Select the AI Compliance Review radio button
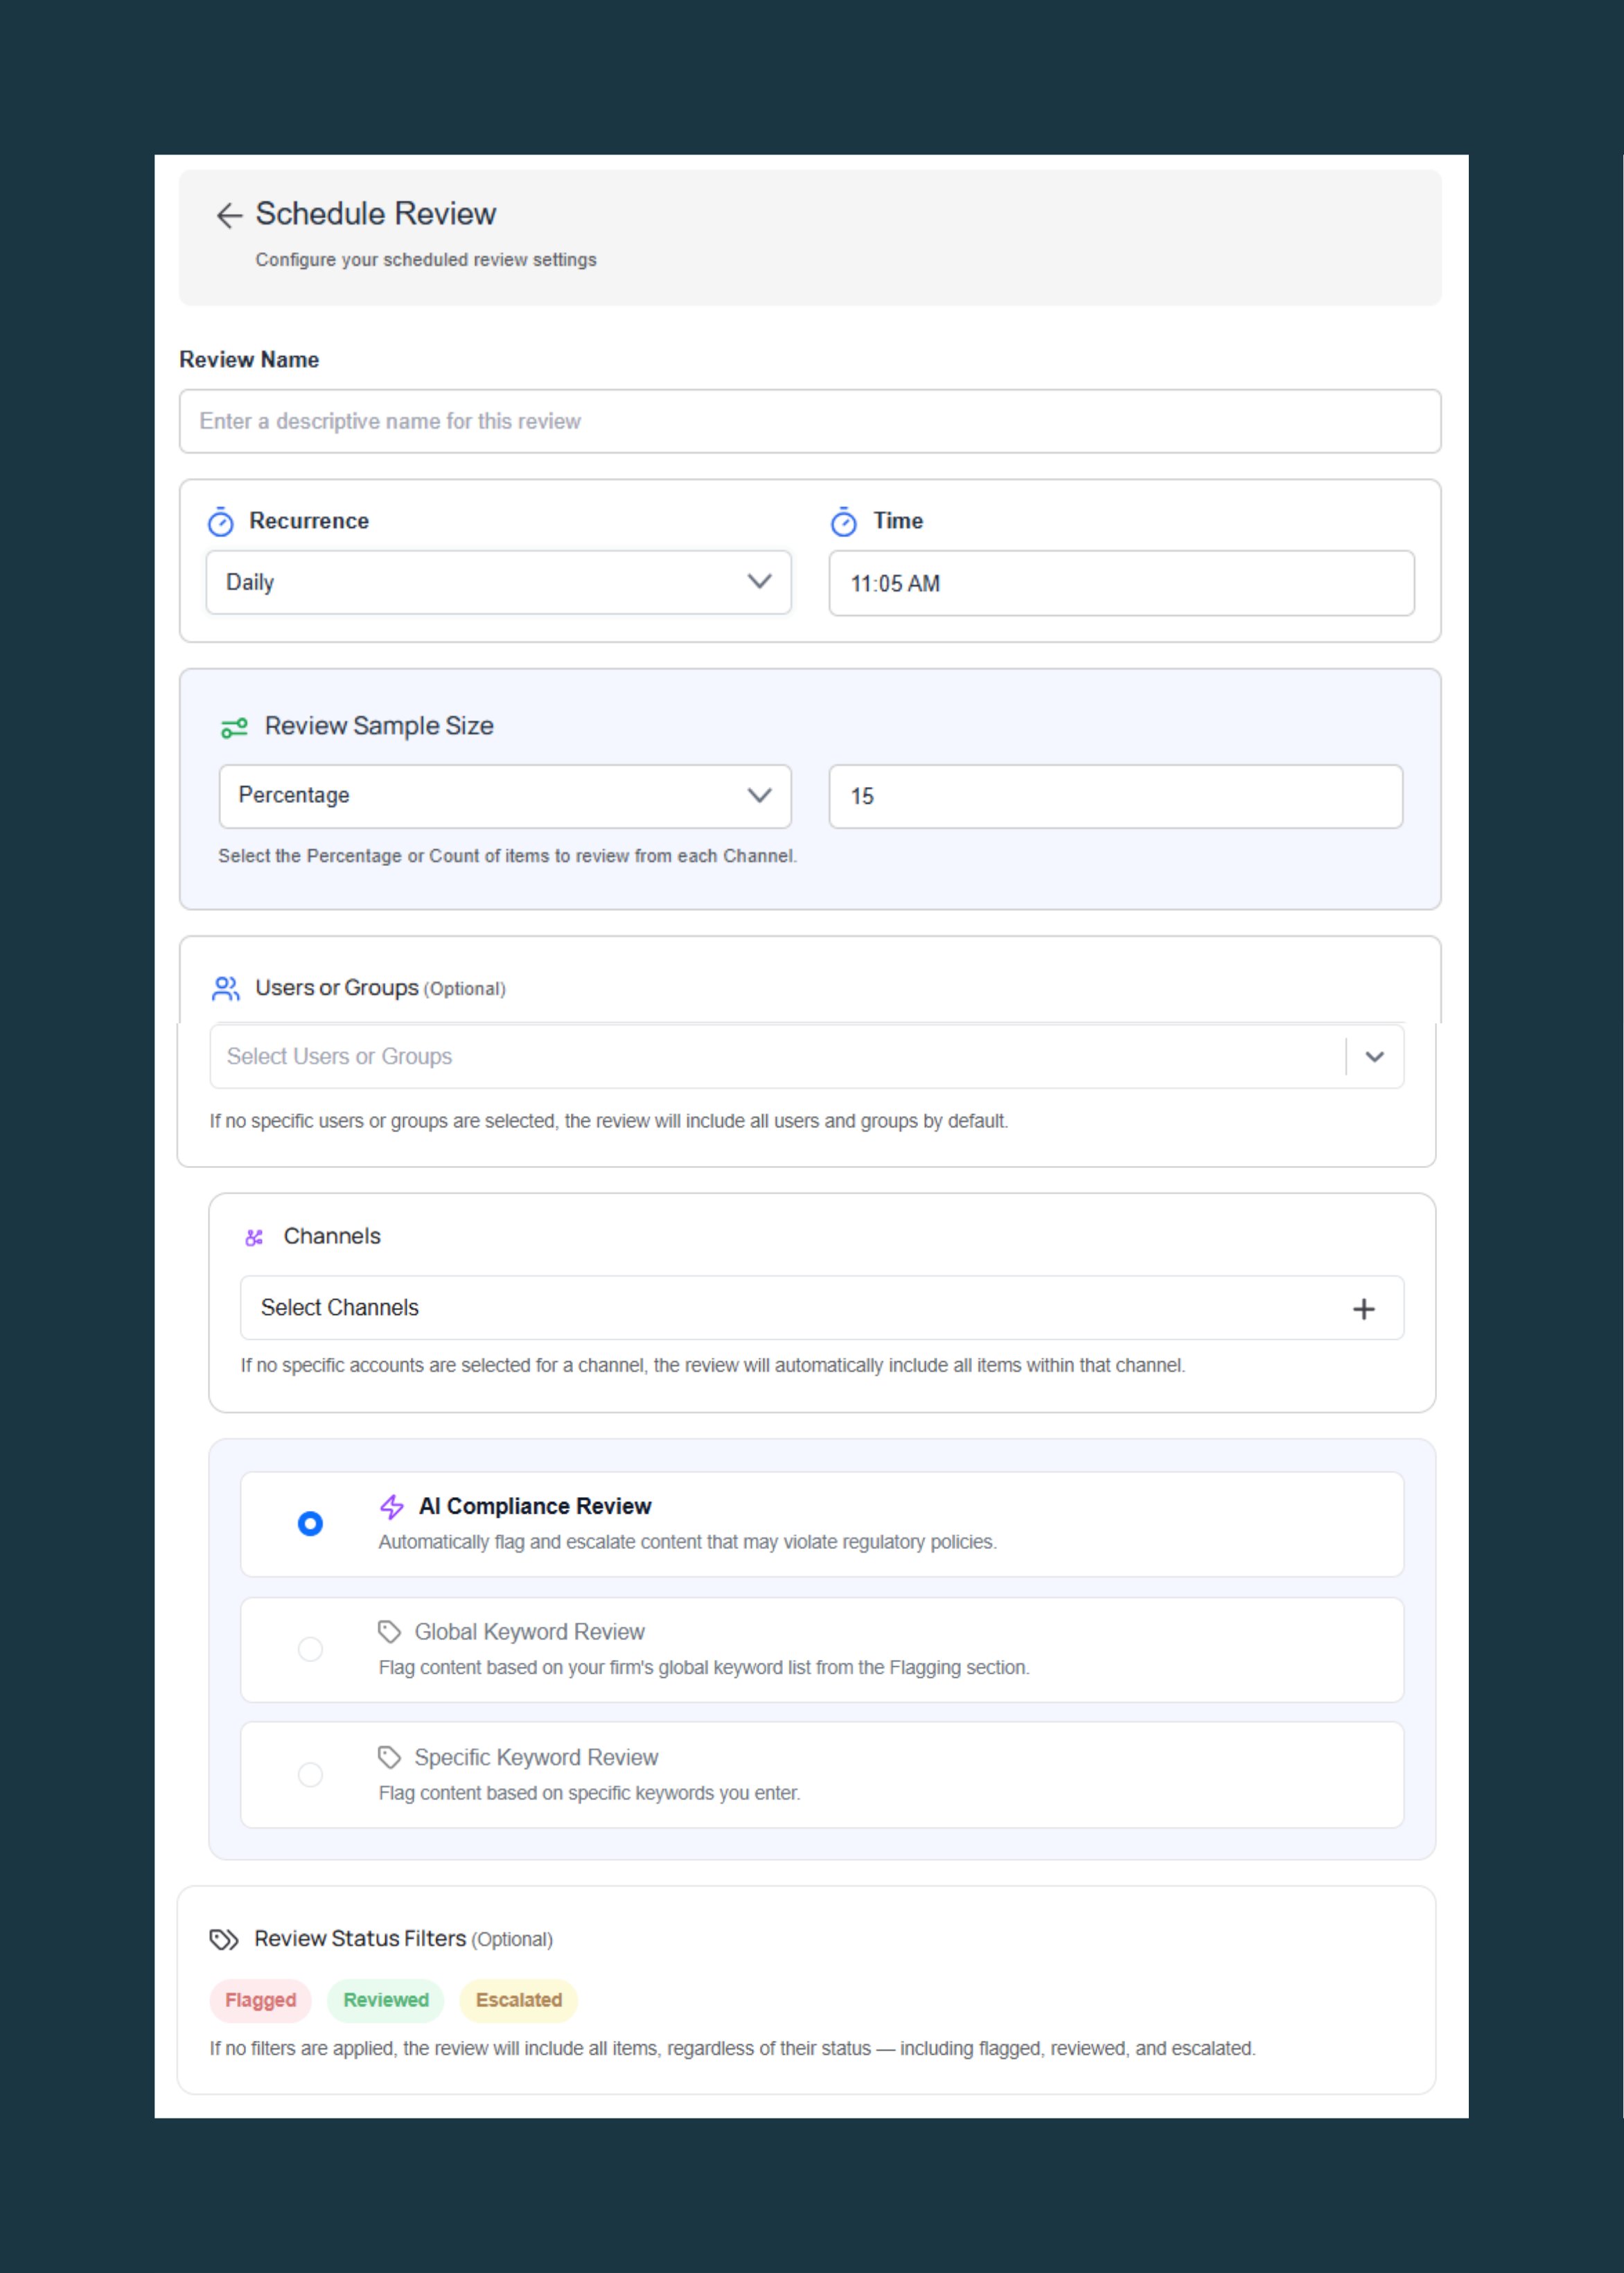Image resolution: width=1624 pixels, height=2273 pixels. pos(310,1523)
